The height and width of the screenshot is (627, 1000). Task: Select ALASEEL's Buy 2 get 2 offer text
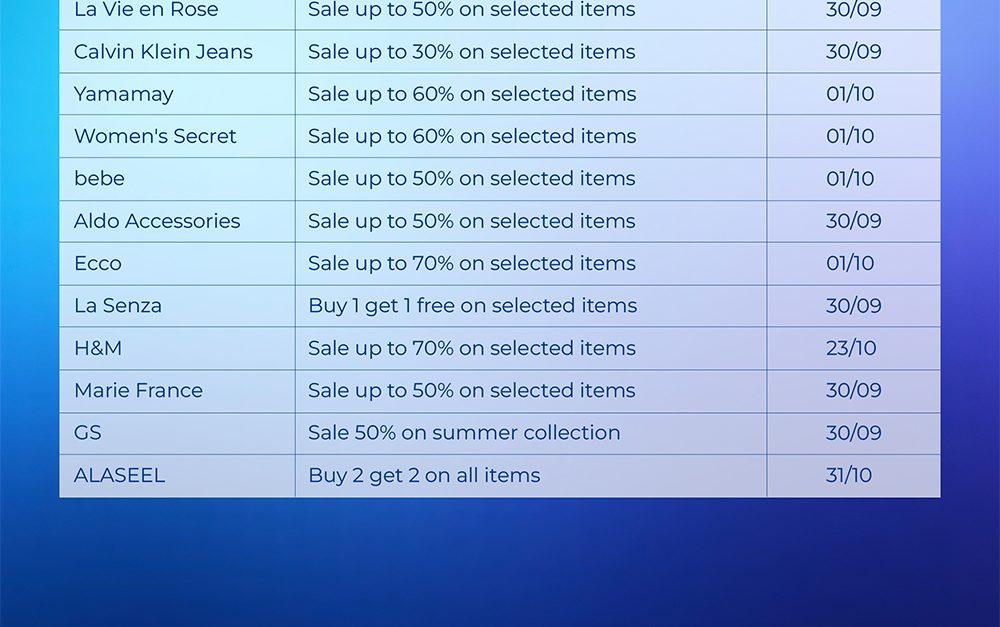[x=424, y=476]
